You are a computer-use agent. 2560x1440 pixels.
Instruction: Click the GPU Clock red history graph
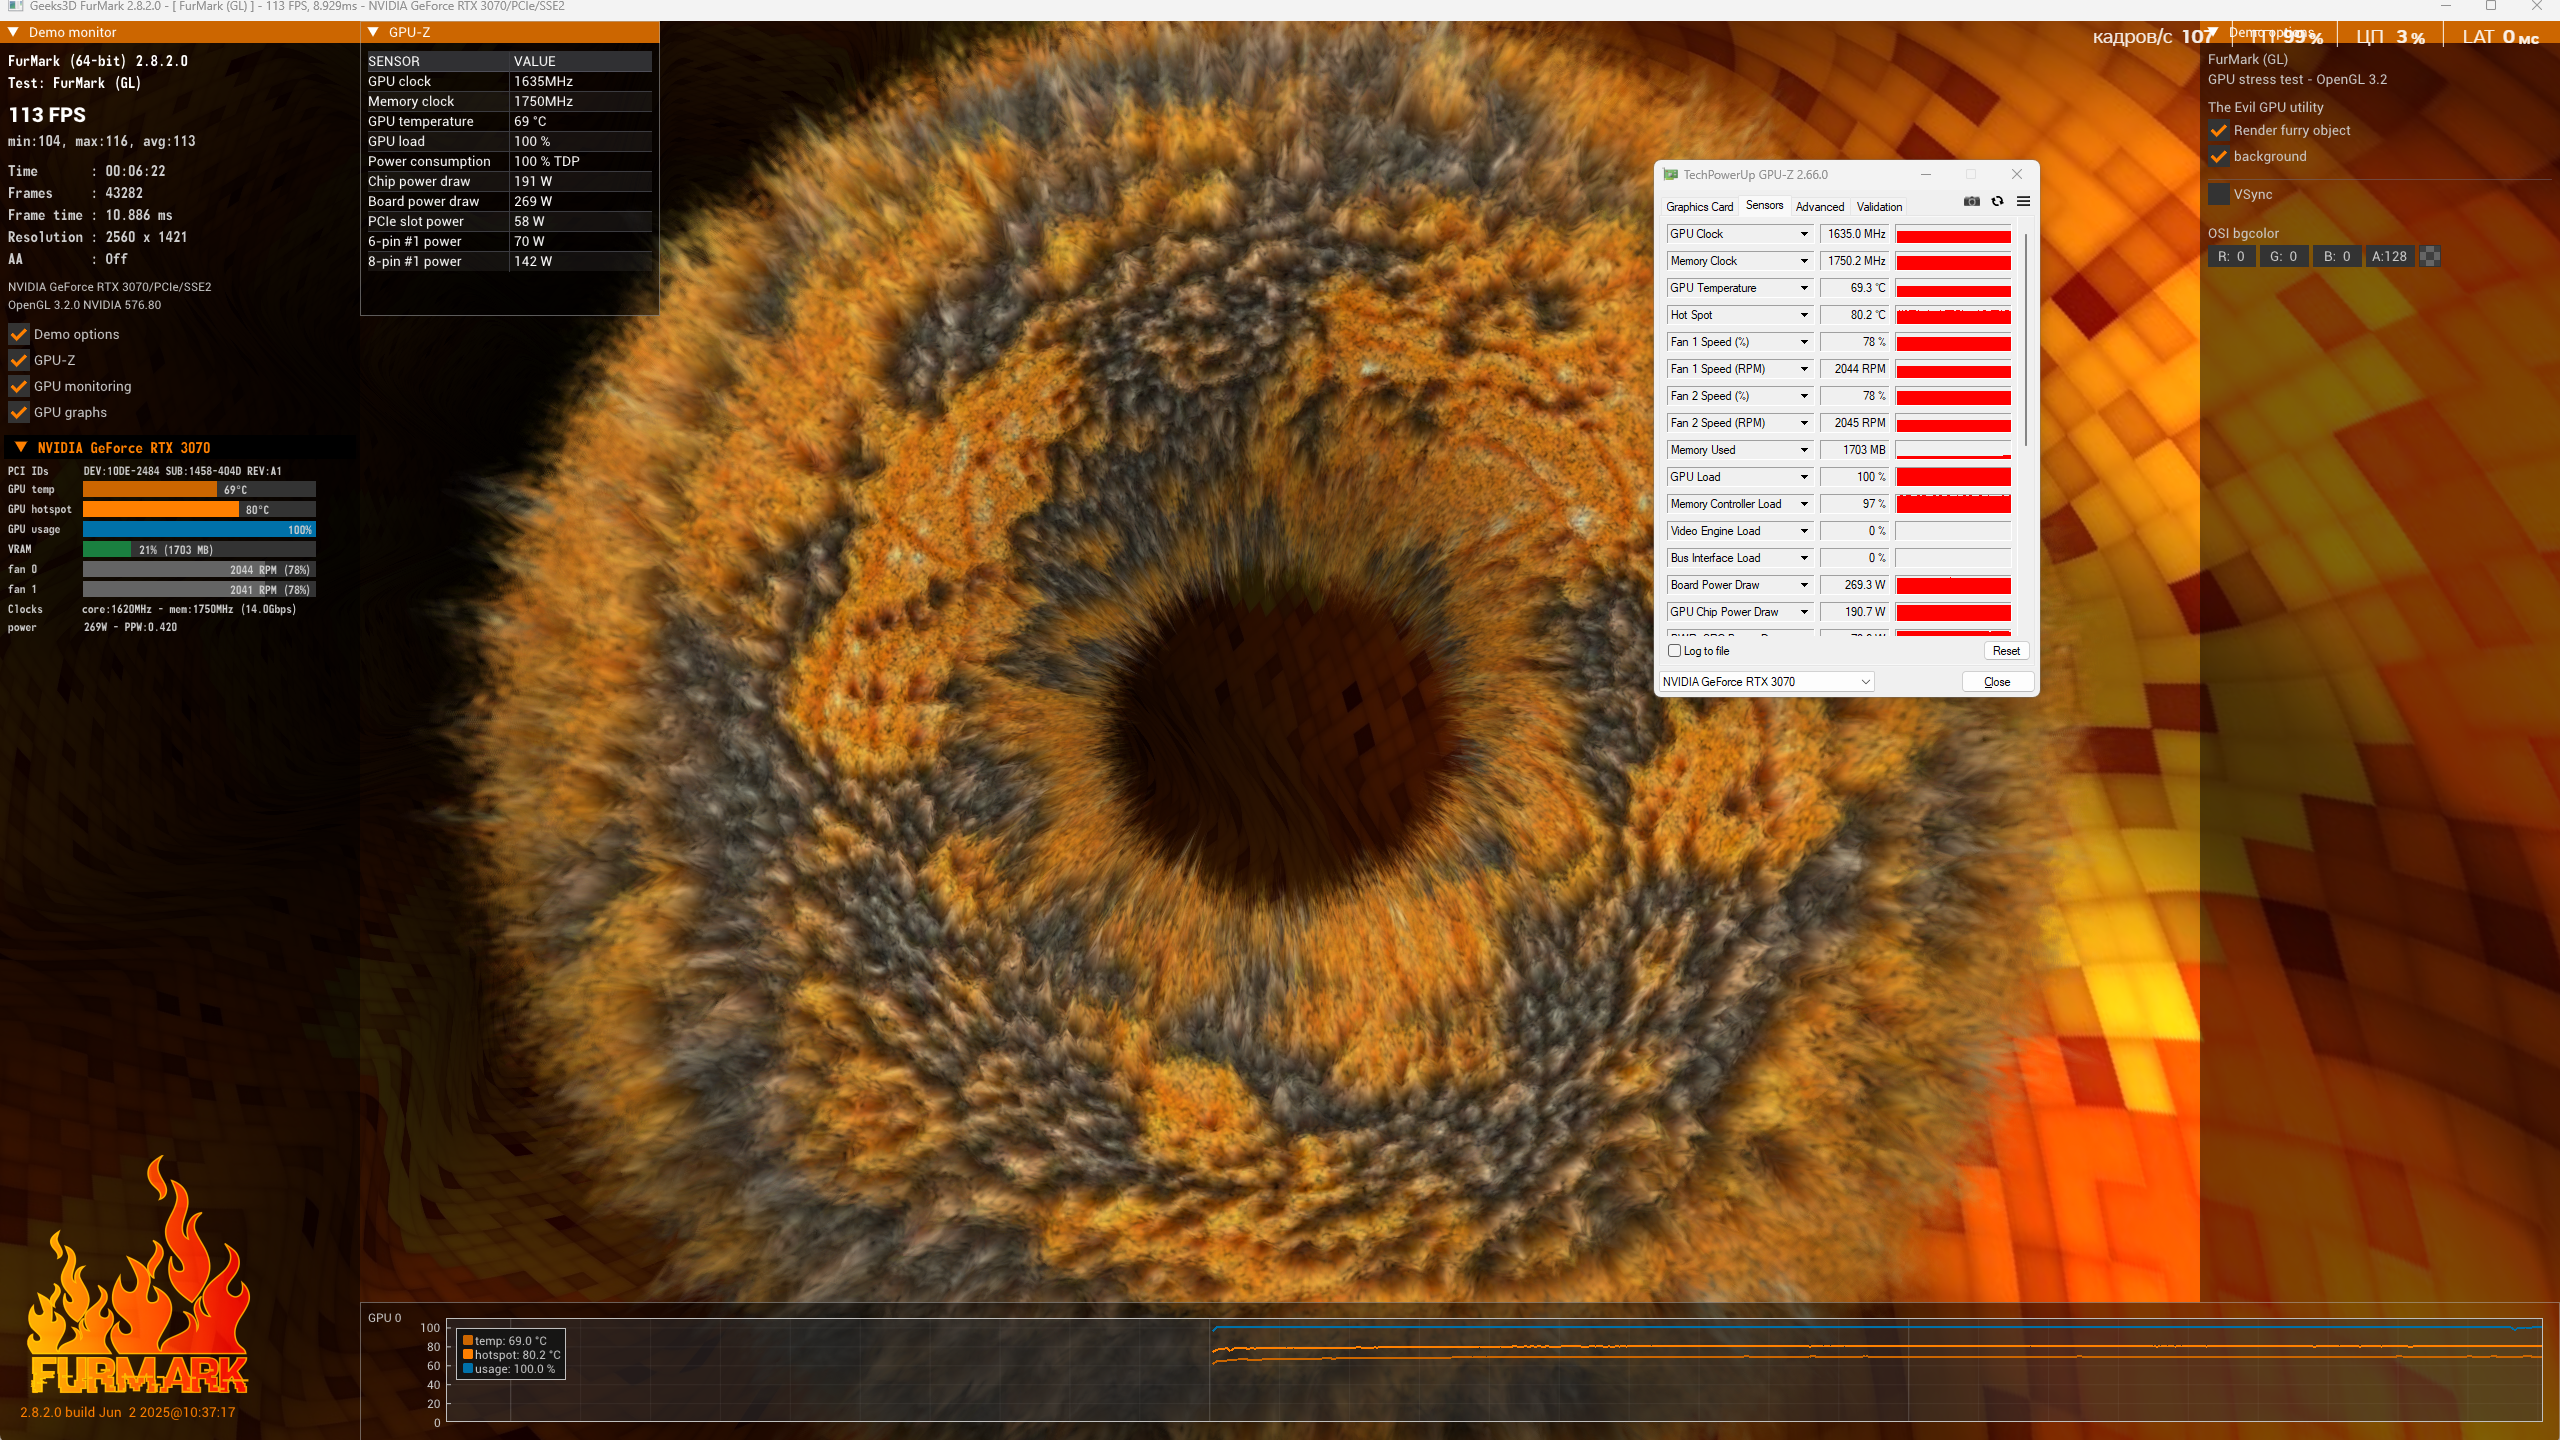tap(1953, 234)
